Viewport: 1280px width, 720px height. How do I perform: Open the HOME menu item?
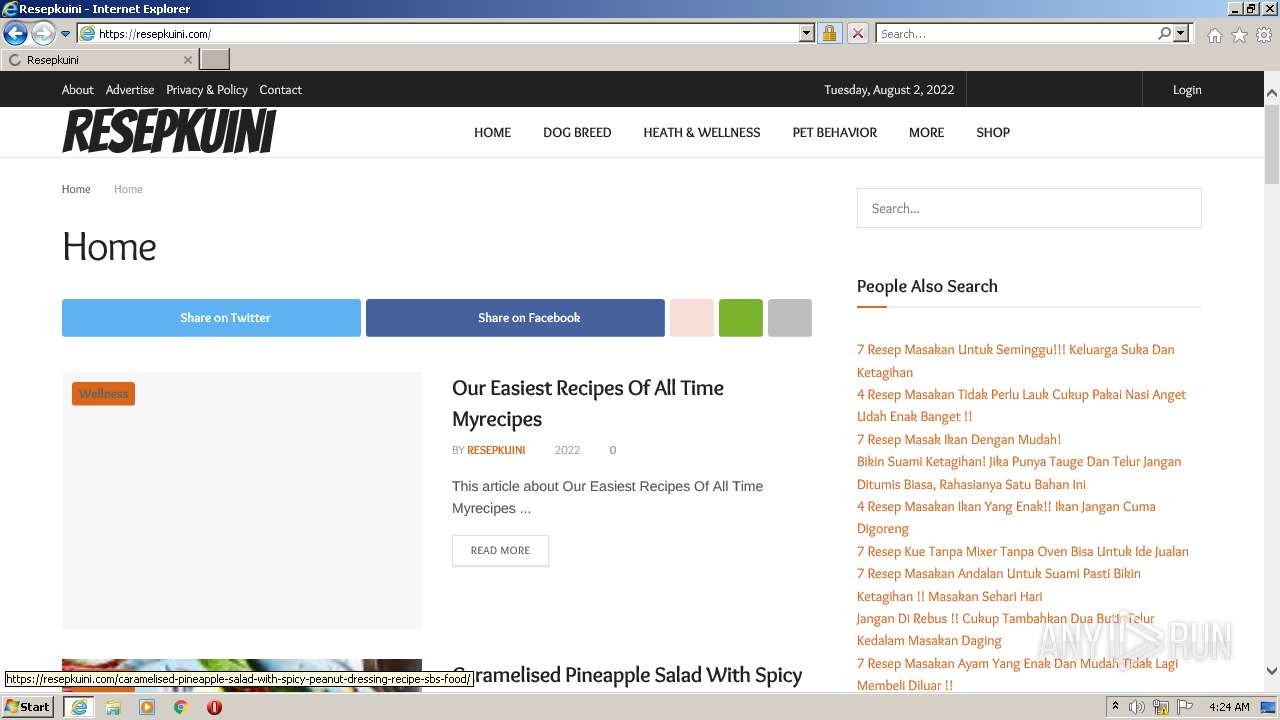(492, 132)
